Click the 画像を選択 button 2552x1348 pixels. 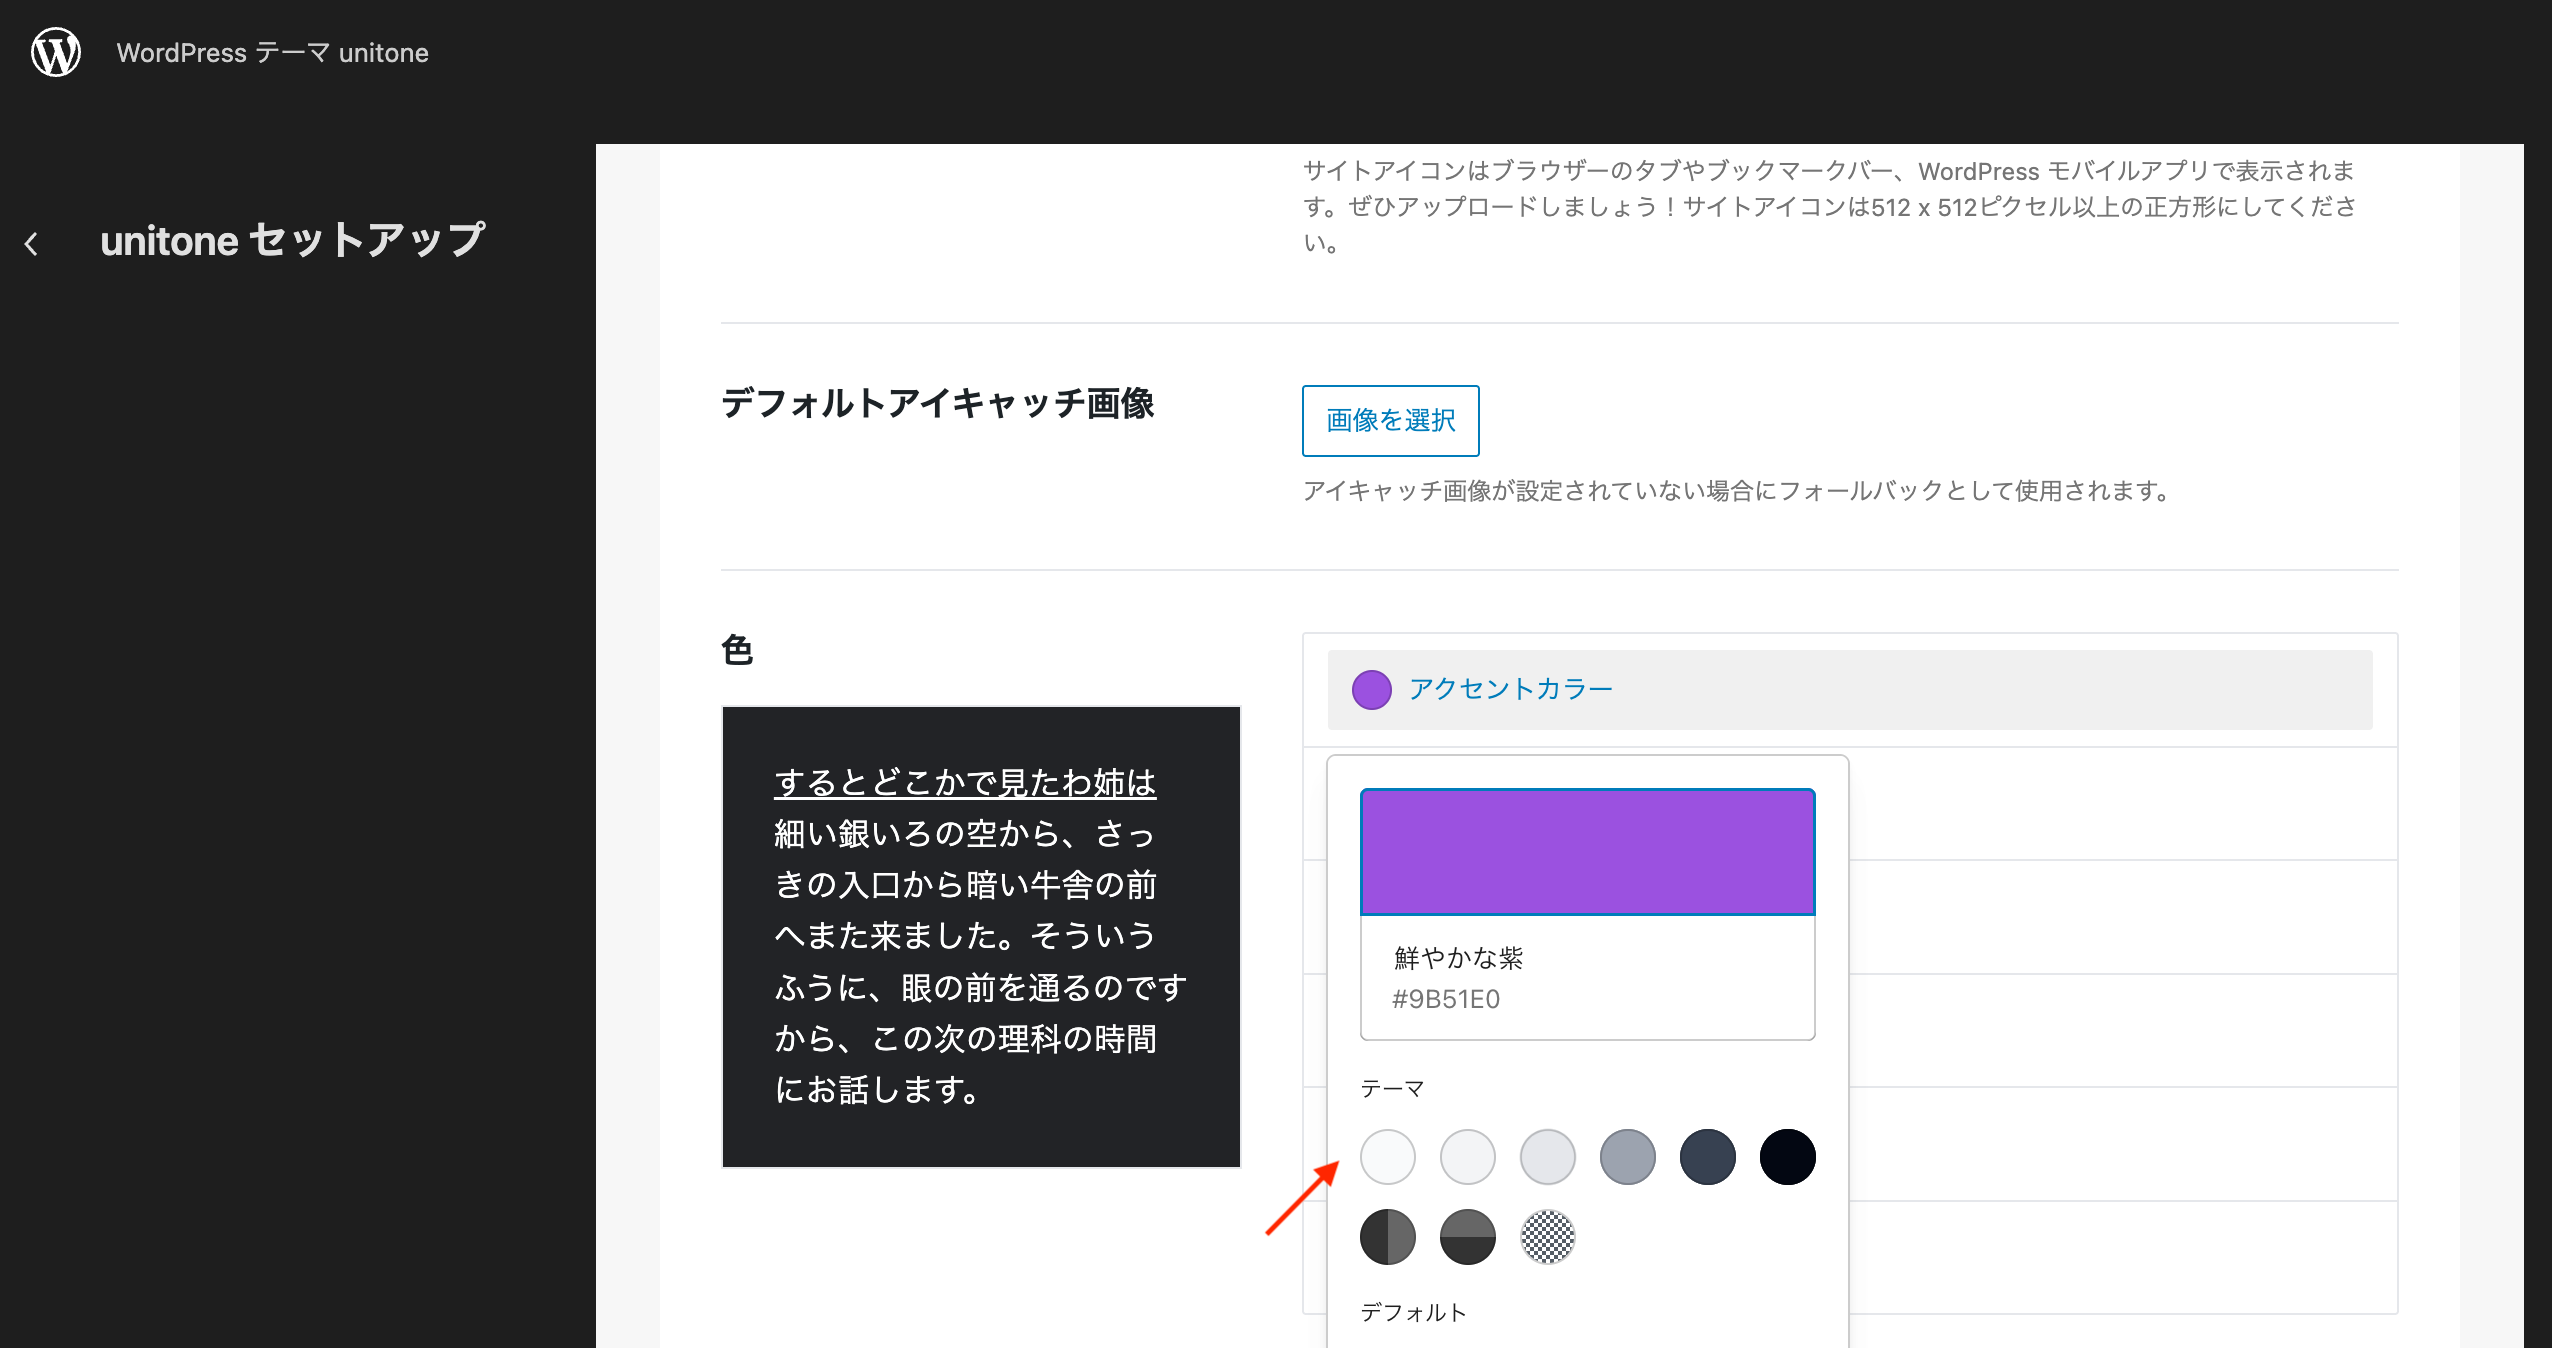pyautogui.click(x=1390, y=420)
